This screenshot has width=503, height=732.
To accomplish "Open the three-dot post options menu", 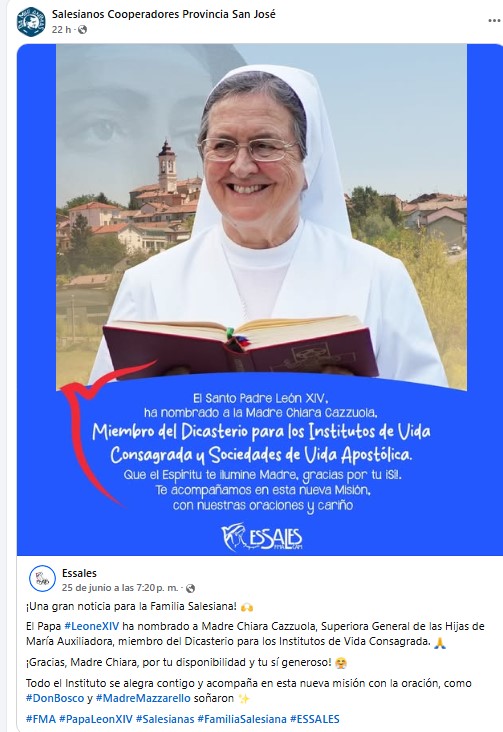I will pos(494,21).
